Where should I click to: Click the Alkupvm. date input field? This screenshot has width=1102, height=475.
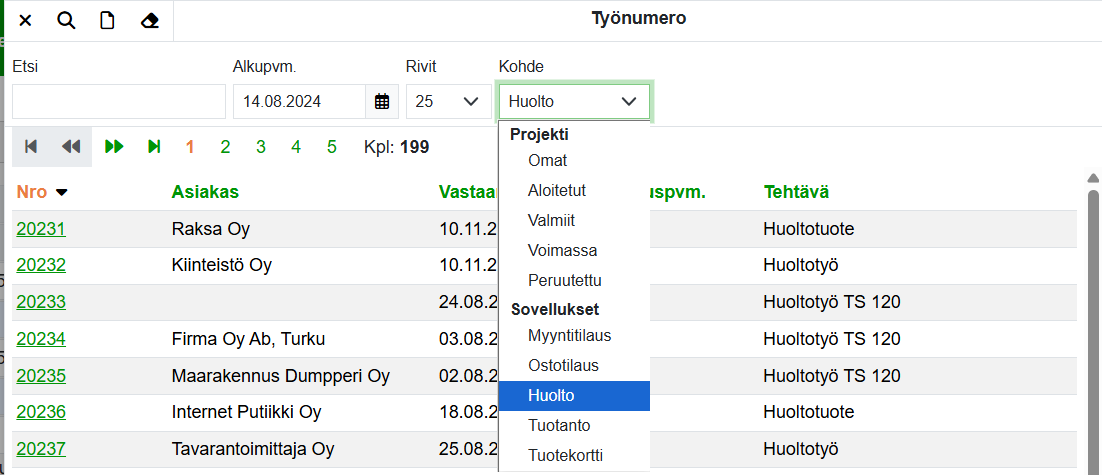pyautogui.click(x=300, y=101)
